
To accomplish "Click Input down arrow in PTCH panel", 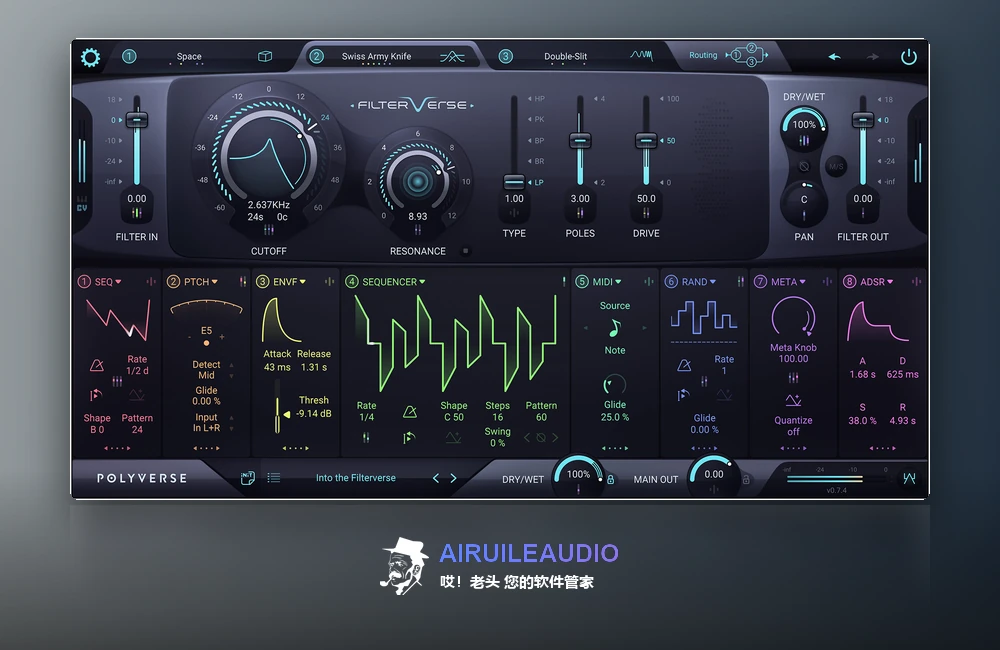I will tap(232, 429).
